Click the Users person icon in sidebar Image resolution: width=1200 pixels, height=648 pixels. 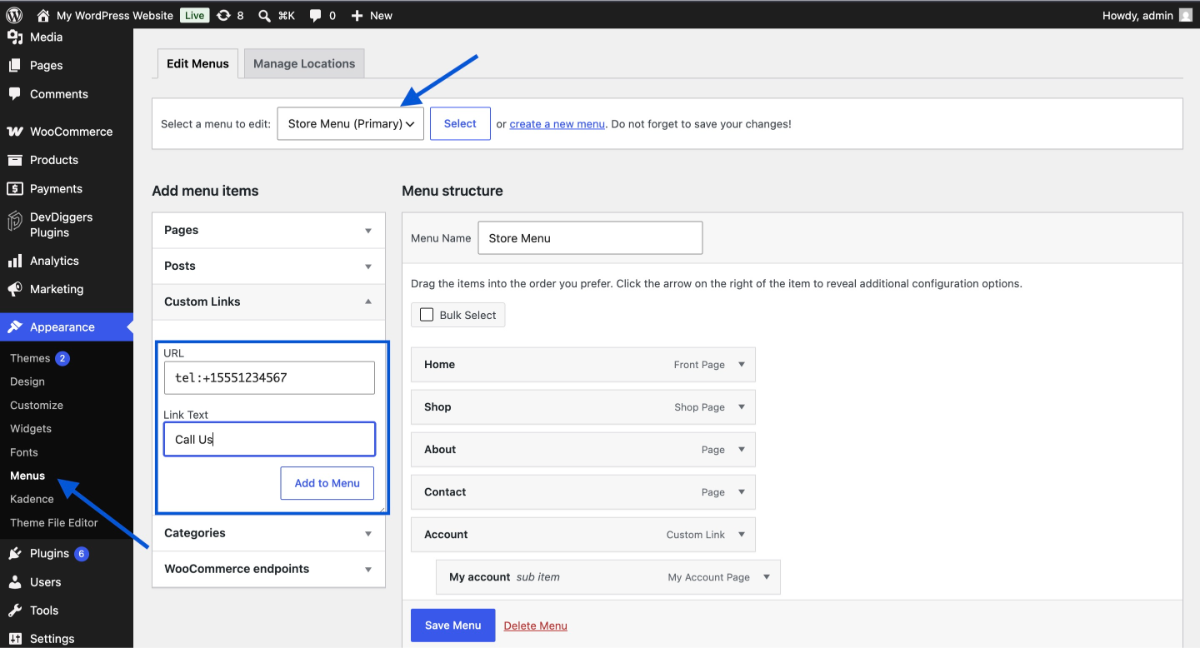tap(14, 582)
